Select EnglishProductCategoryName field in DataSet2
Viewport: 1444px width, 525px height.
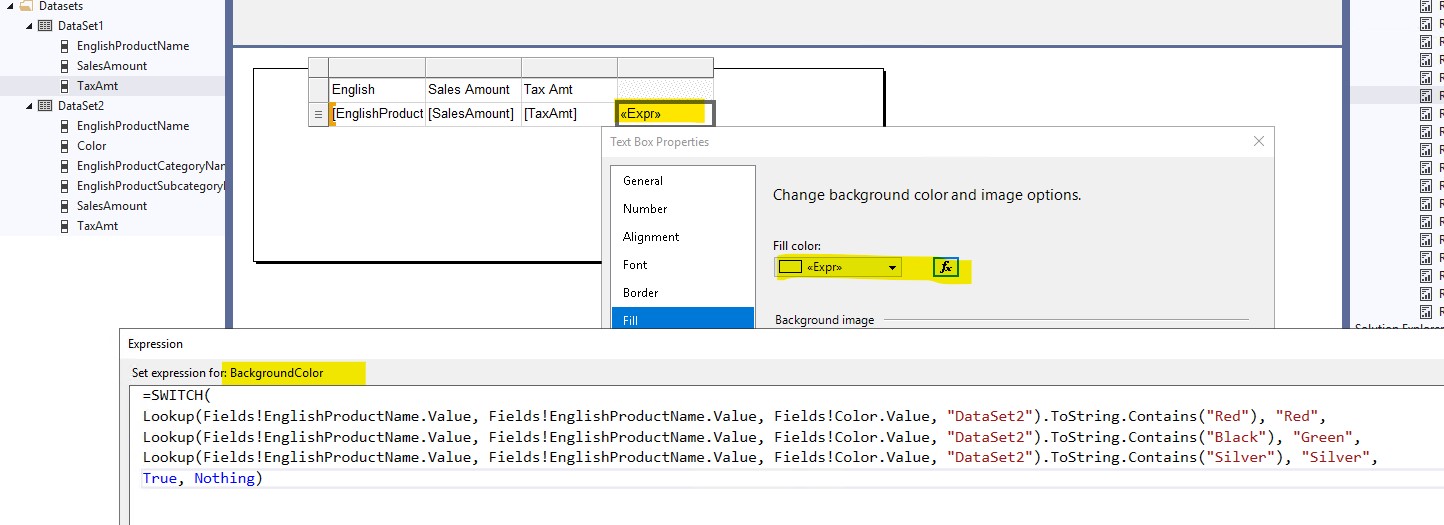click(x=151, y=166)
